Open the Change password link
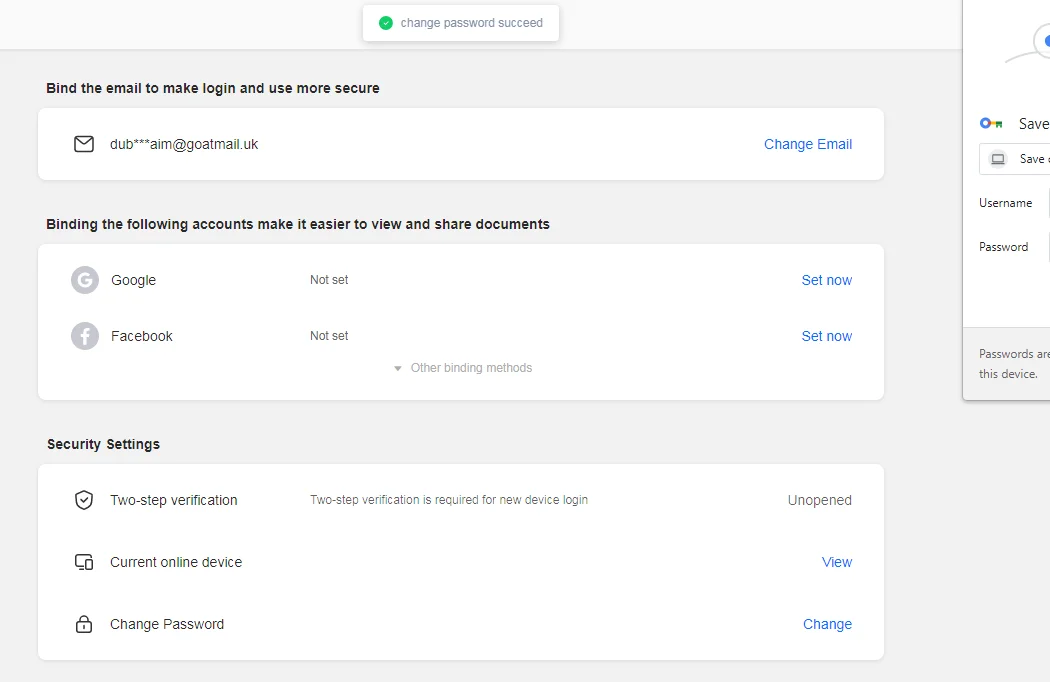The height and width of the screenshot is (682, 1050). 828,624
